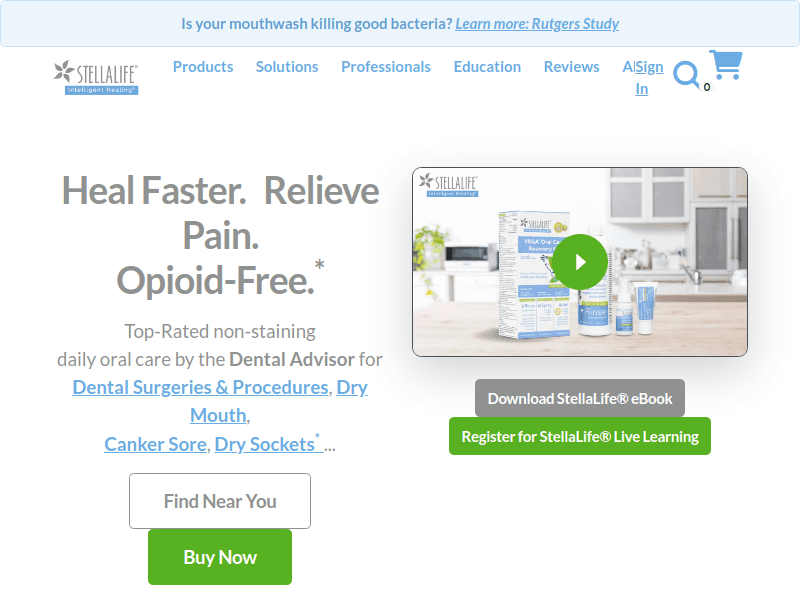Follow the Canker Sore link
This screenshot has height=600, width=800.
[156, 444]
